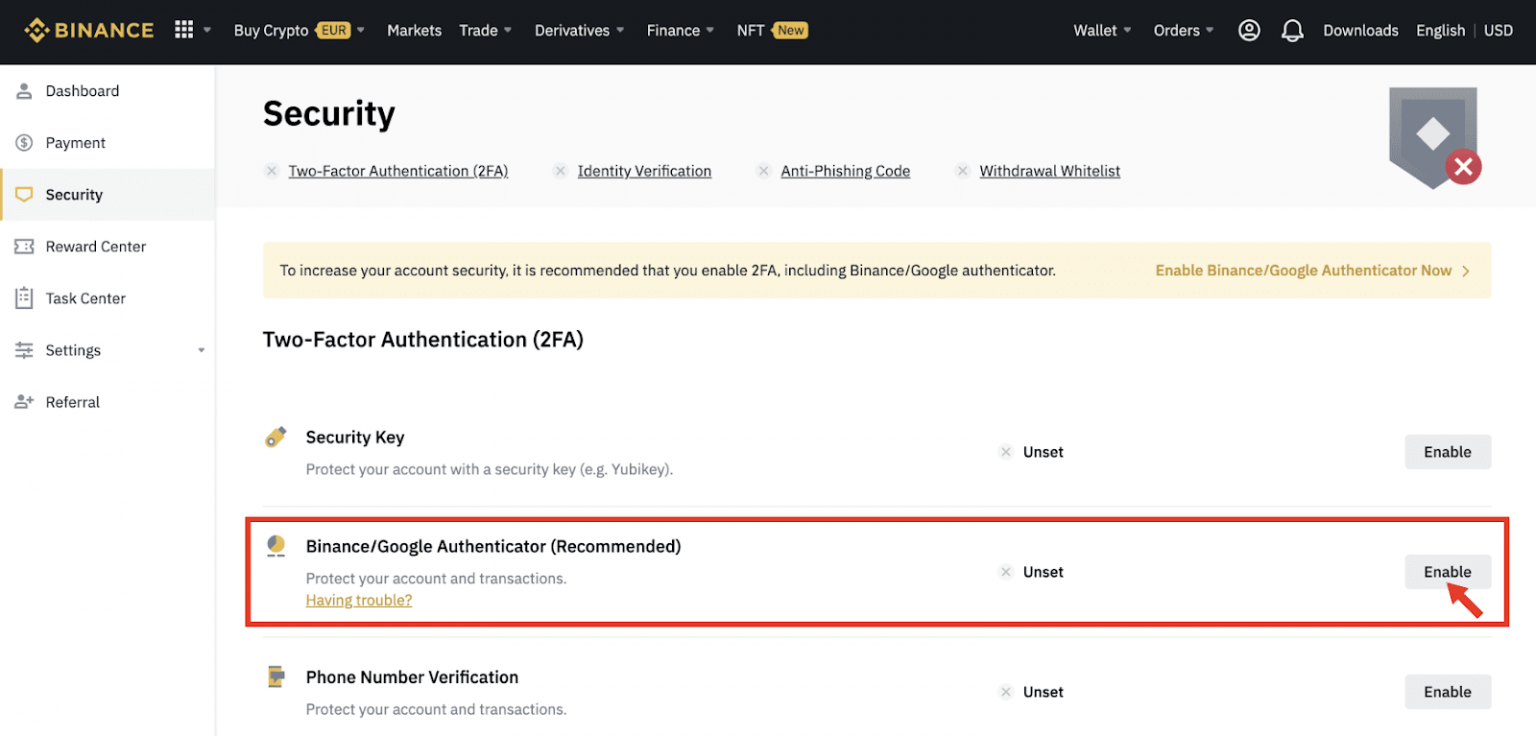Dismiss the Anti-Phishing Code tag

(x=763, y=171)
